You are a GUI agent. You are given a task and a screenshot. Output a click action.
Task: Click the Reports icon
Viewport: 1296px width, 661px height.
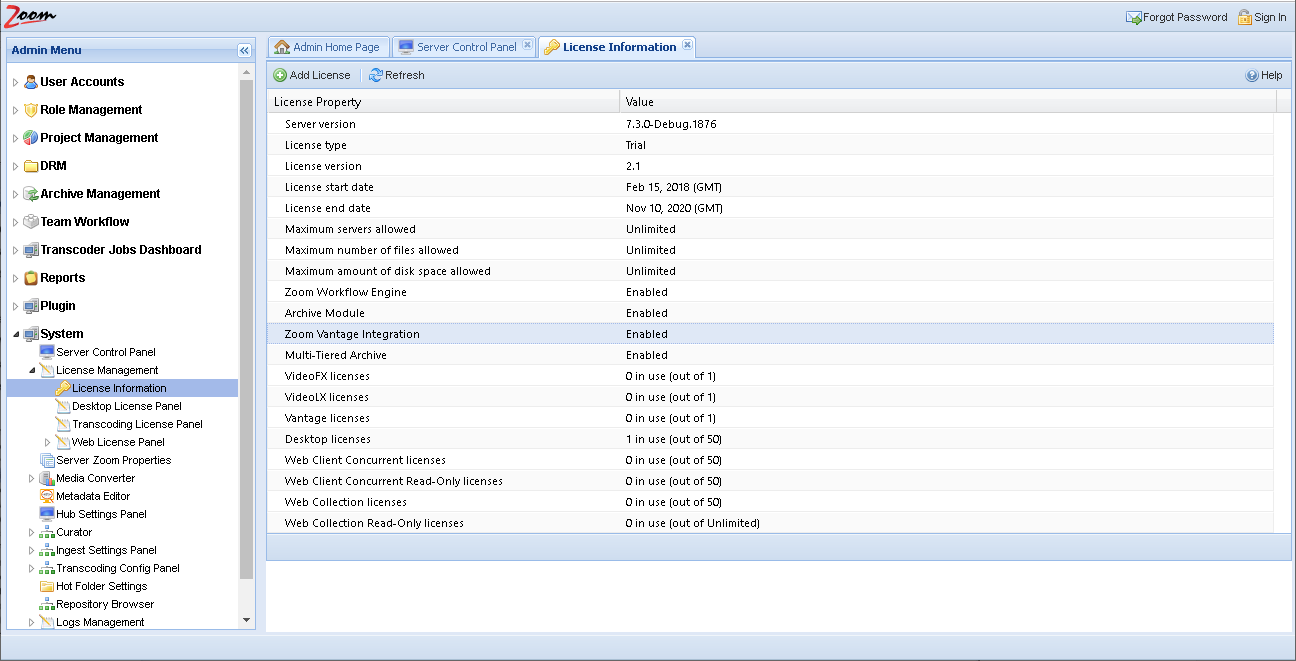click(x=31, y=278)
